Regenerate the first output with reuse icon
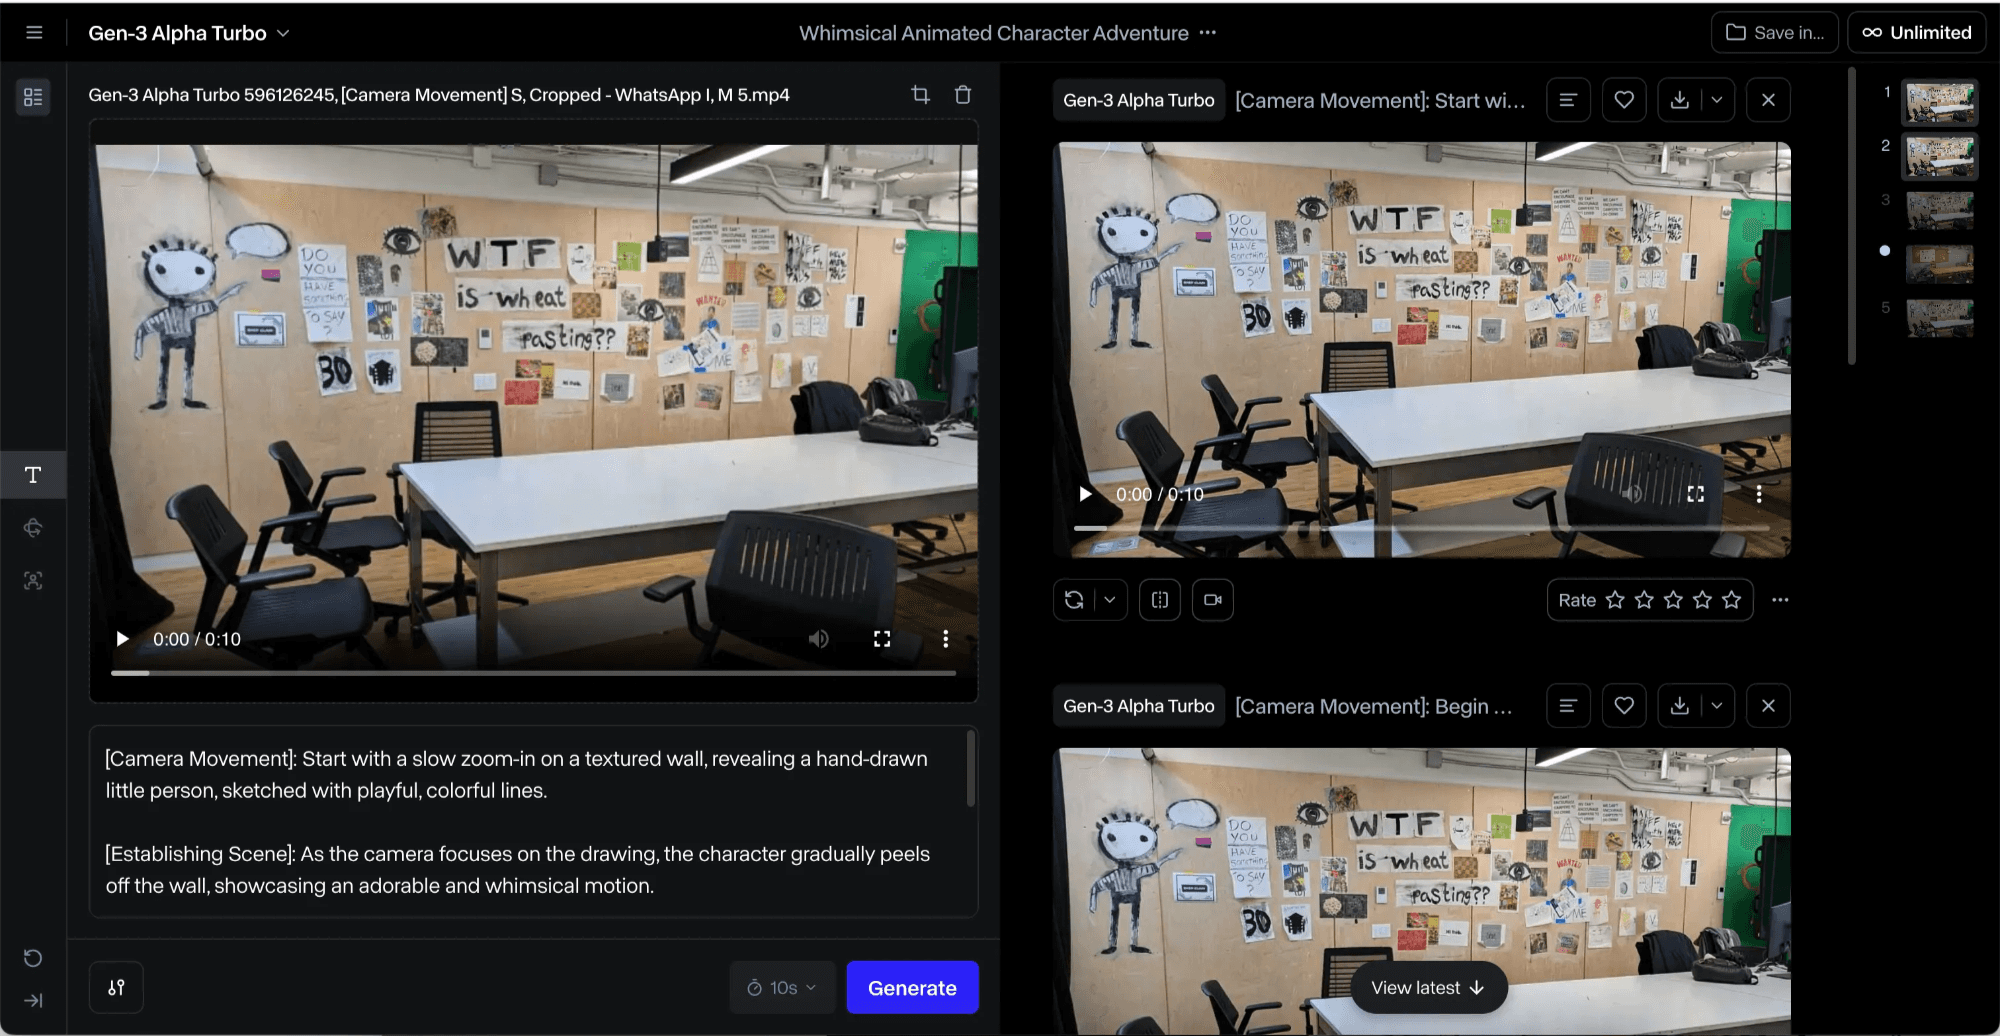 (1074, 600)
